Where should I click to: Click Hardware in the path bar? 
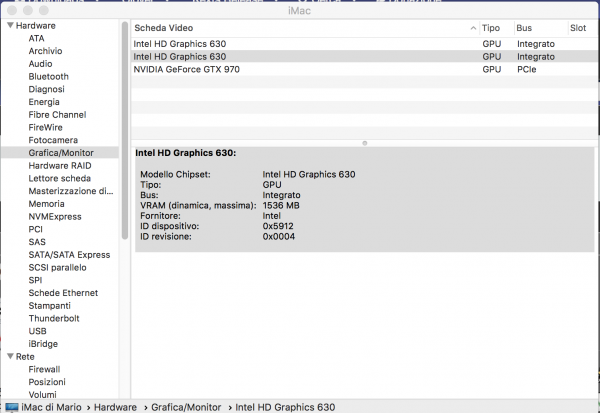(x=115, y=407)
